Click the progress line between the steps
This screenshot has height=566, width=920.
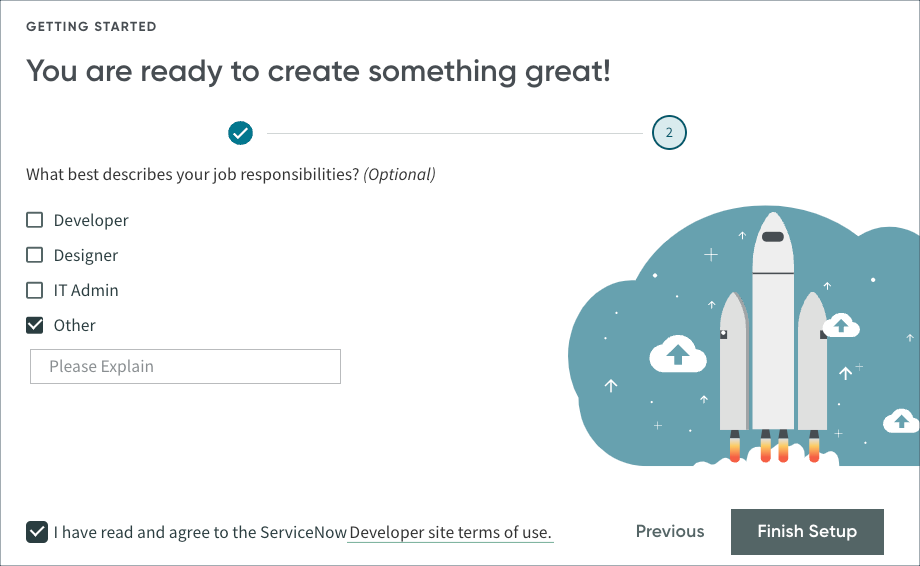point(454,132)
